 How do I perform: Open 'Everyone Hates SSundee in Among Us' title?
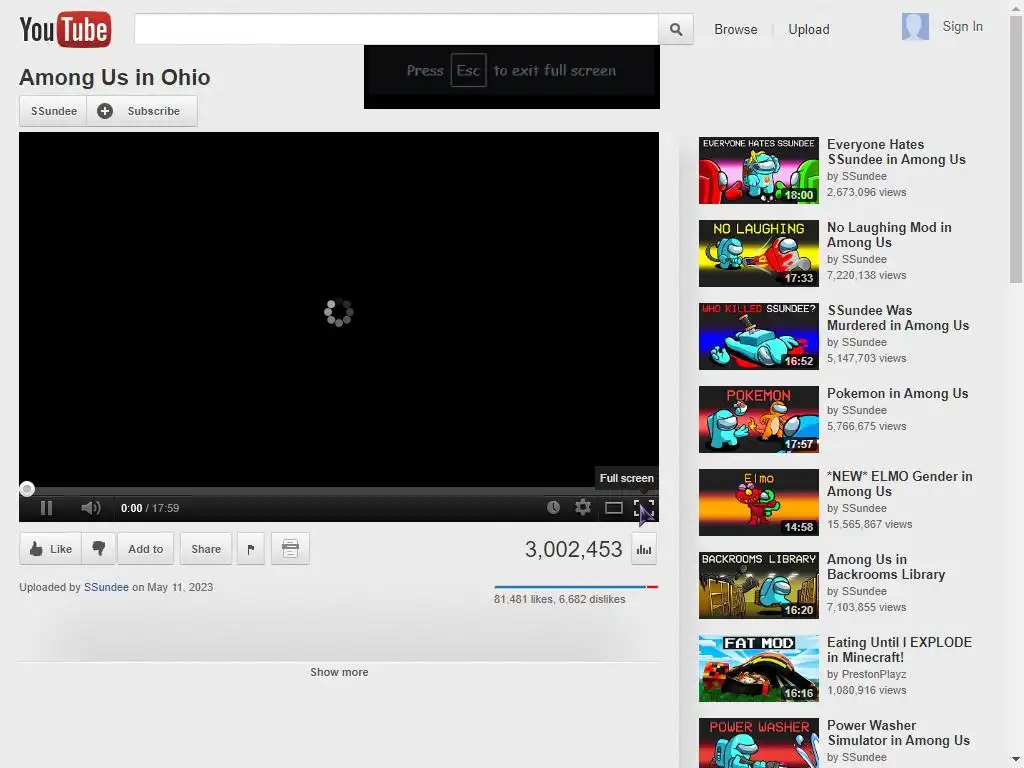coord(896,152)
